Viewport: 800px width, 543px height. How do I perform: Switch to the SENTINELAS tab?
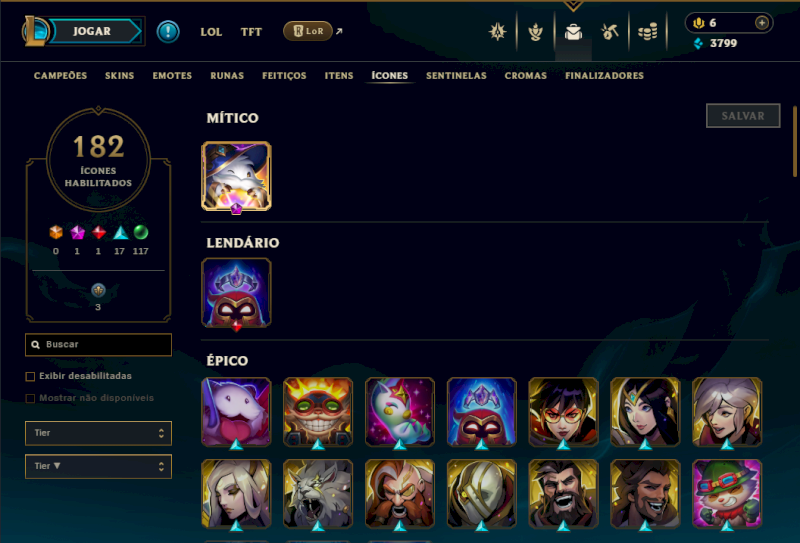pos(456,76)
